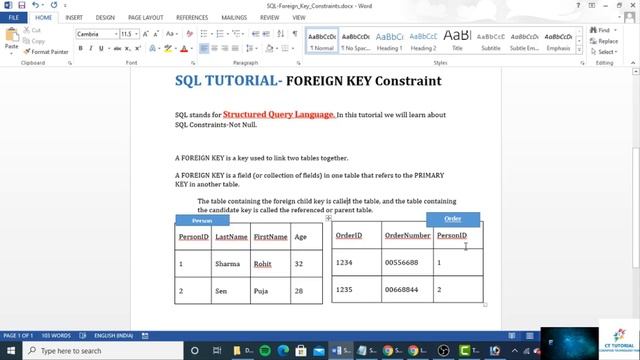640x360 pixels.
Task: Switch to Print Layout view
Action: pos(529,336)
